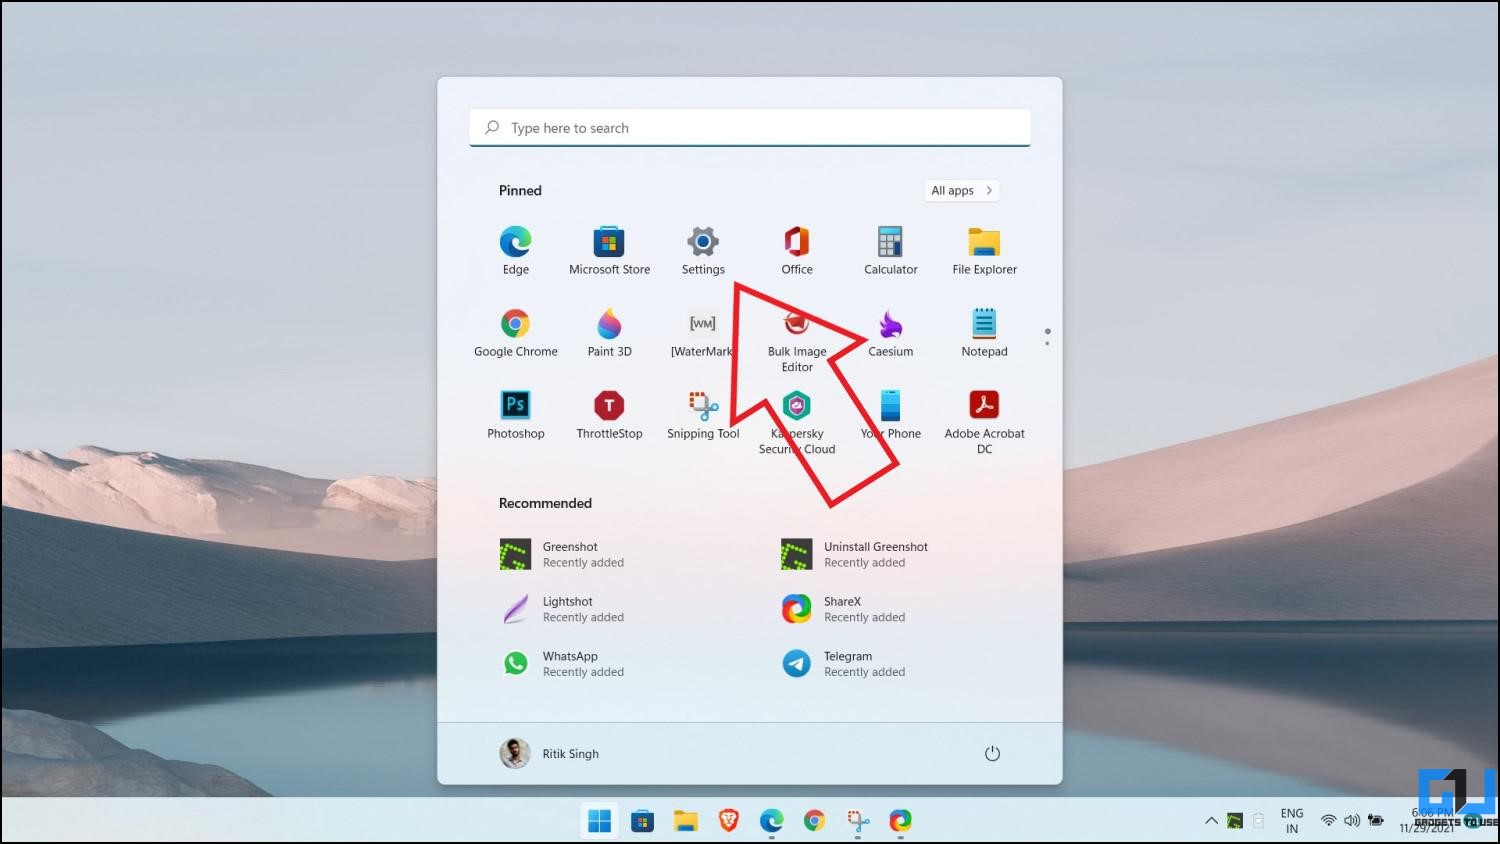Open the Brave browser taskbar icon

(729, 821)
